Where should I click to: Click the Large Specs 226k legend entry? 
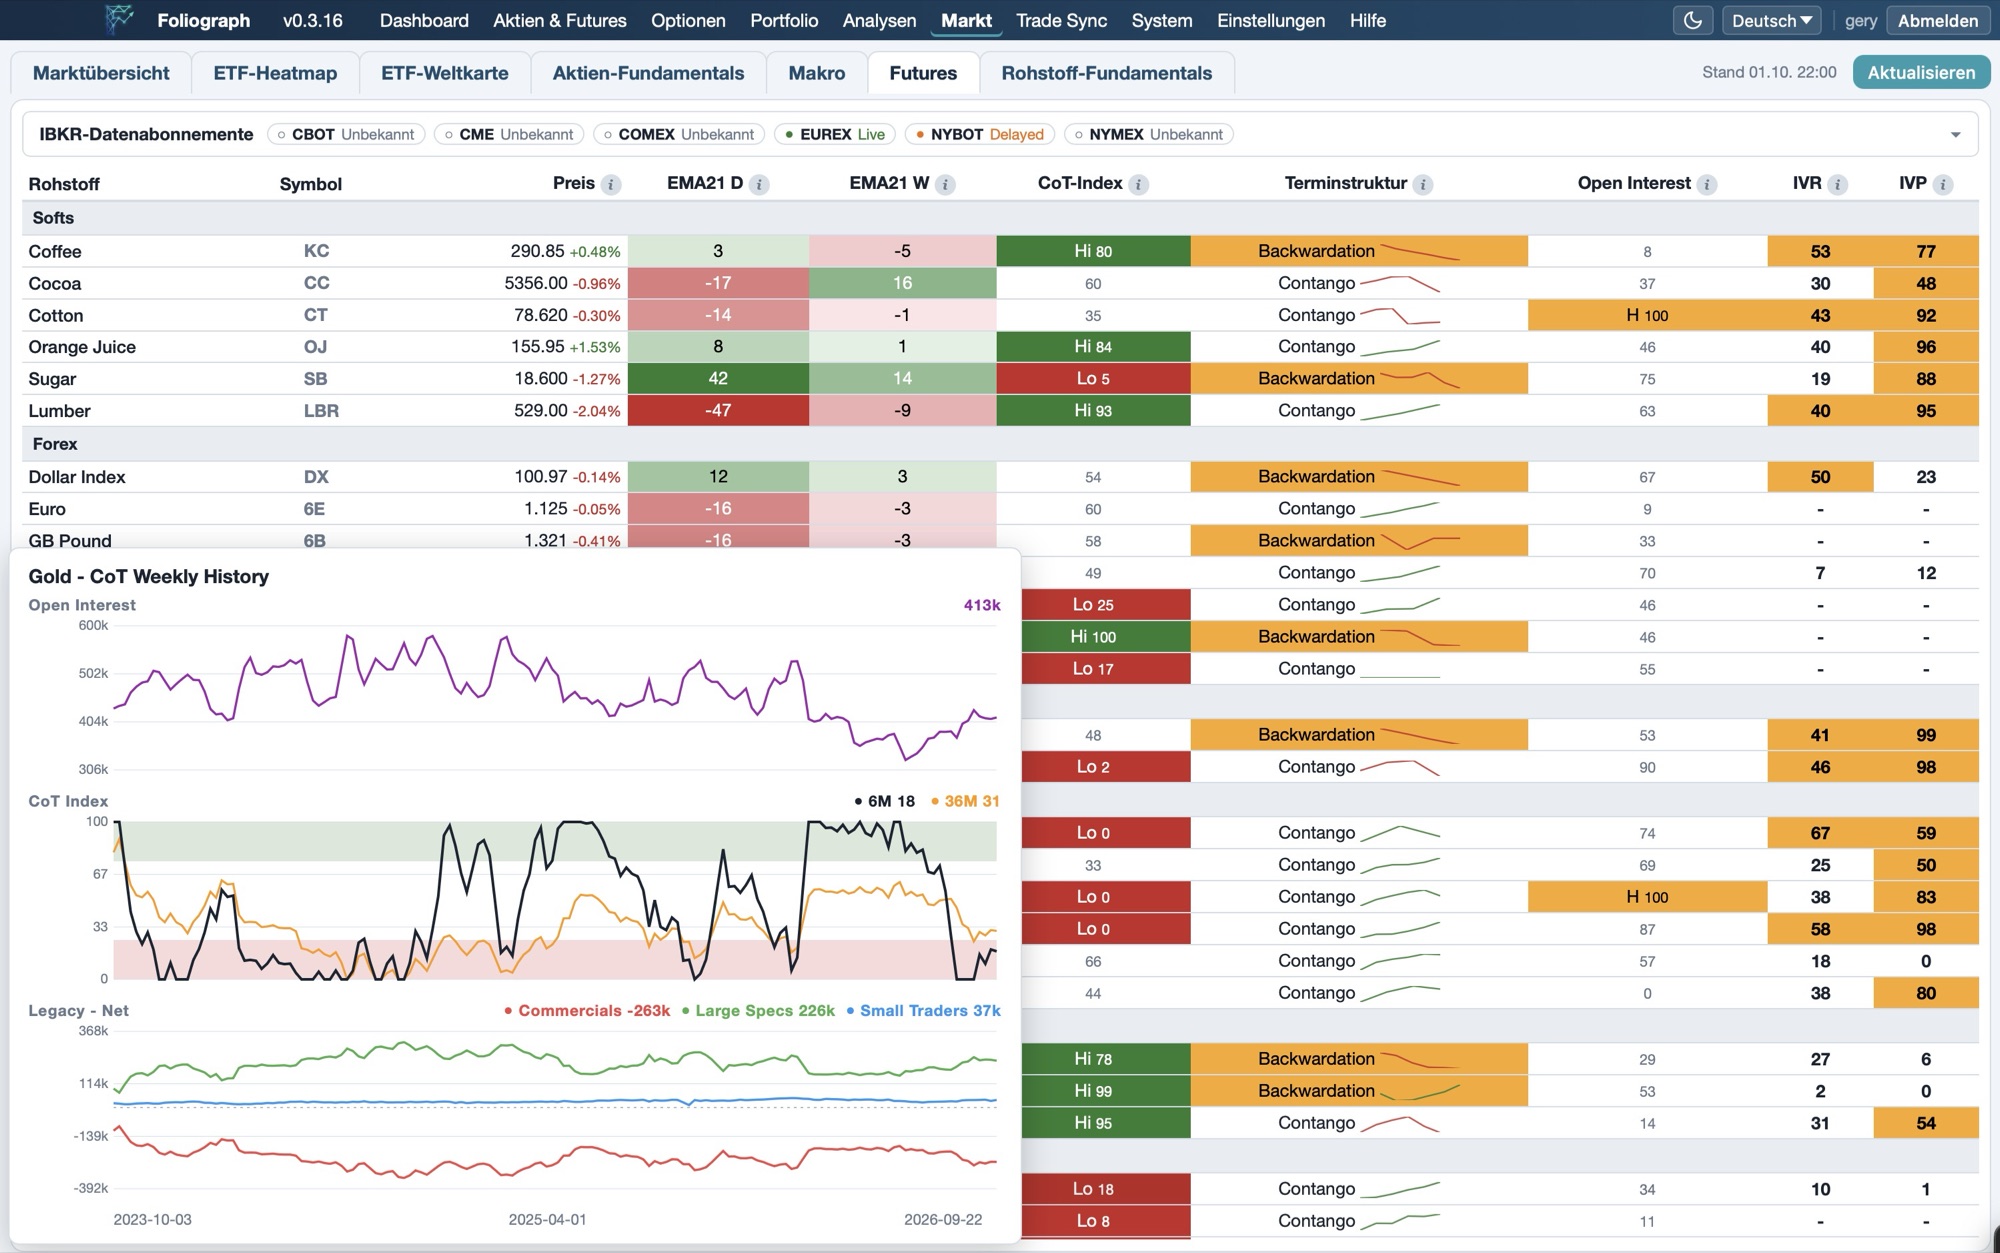[758, 1011]
